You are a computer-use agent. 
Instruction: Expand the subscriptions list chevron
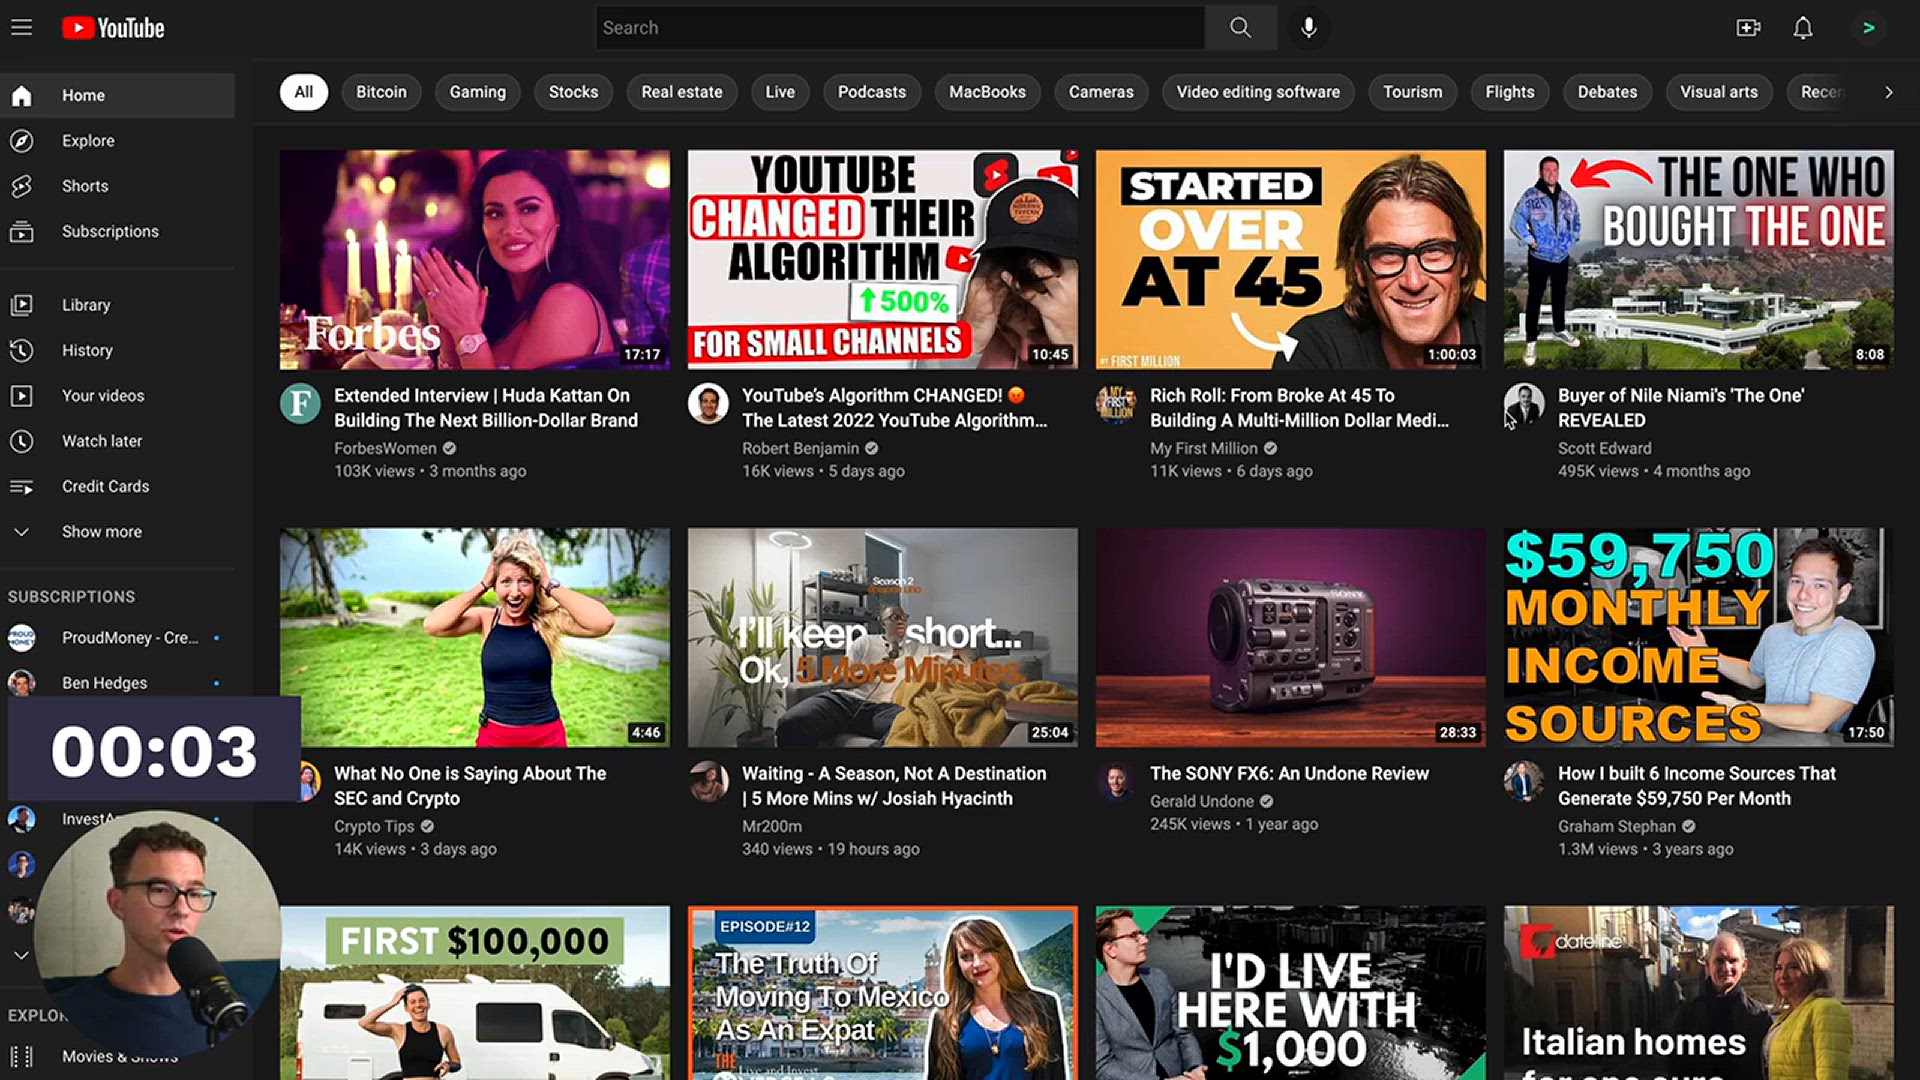coord(21,955)
